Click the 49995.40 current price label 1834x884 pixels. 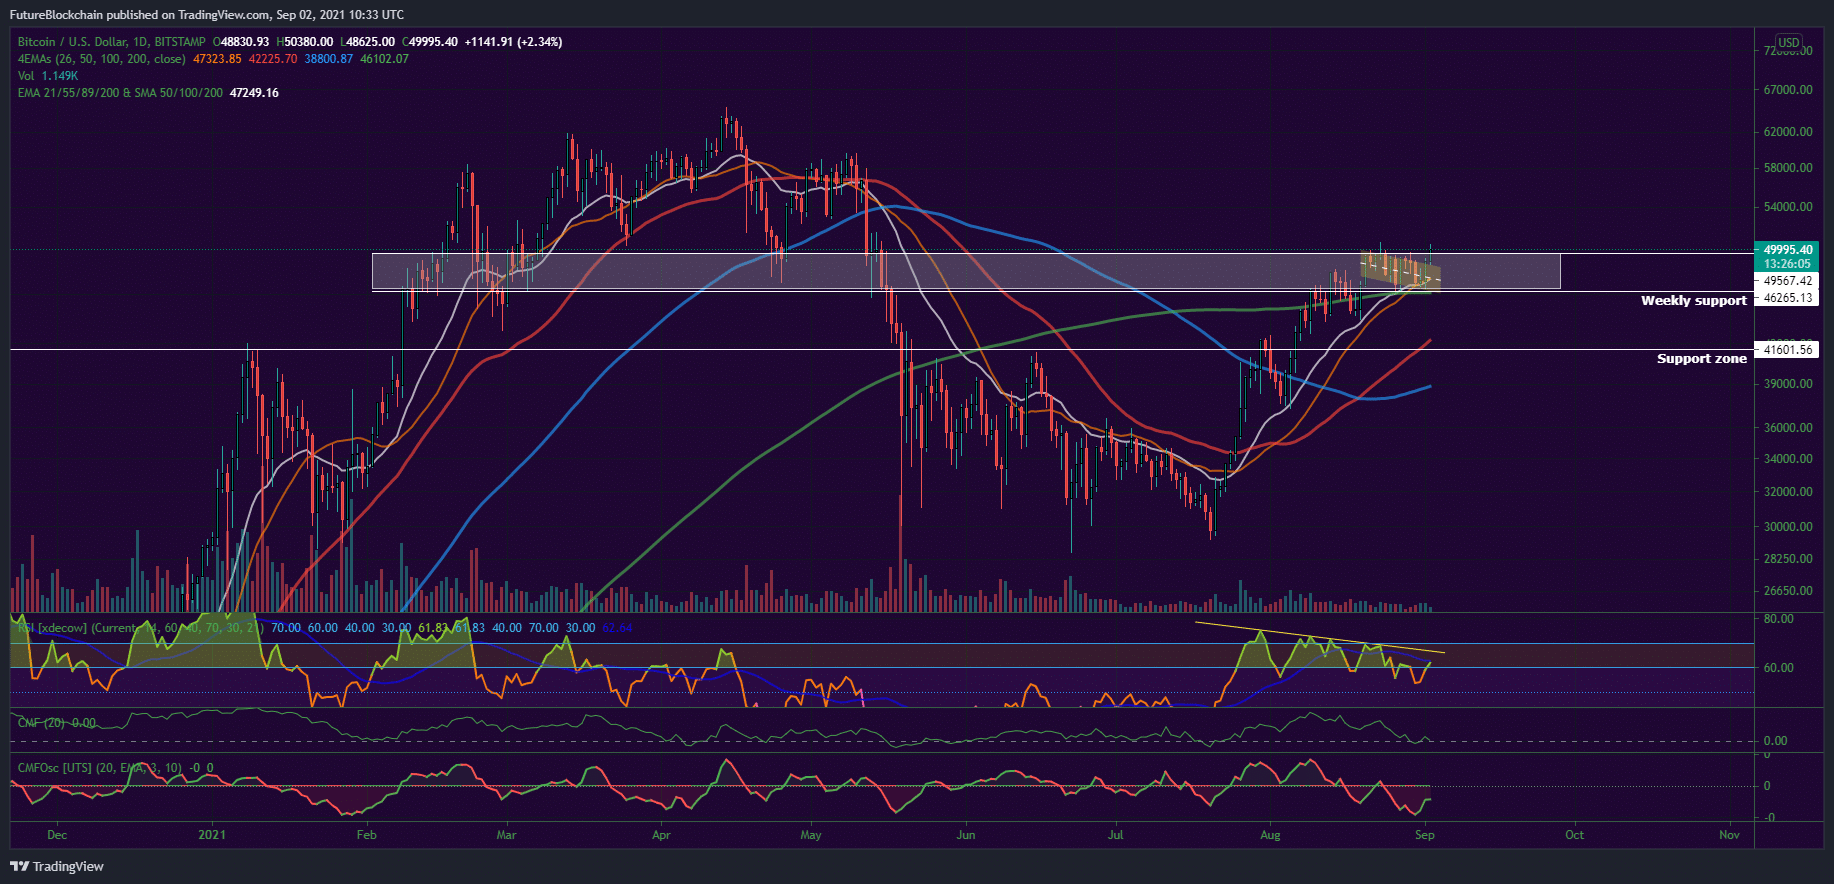1787,250
